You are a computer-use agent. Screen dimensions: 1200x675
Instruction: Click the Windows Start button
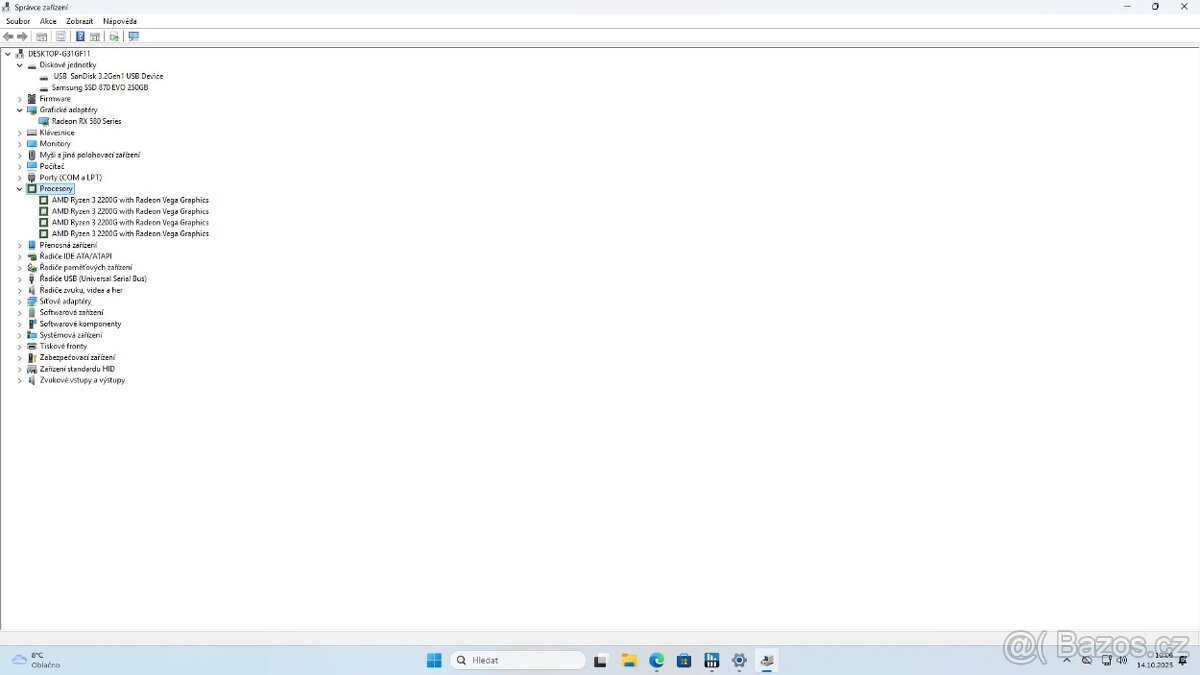click(x=434, y=660)
